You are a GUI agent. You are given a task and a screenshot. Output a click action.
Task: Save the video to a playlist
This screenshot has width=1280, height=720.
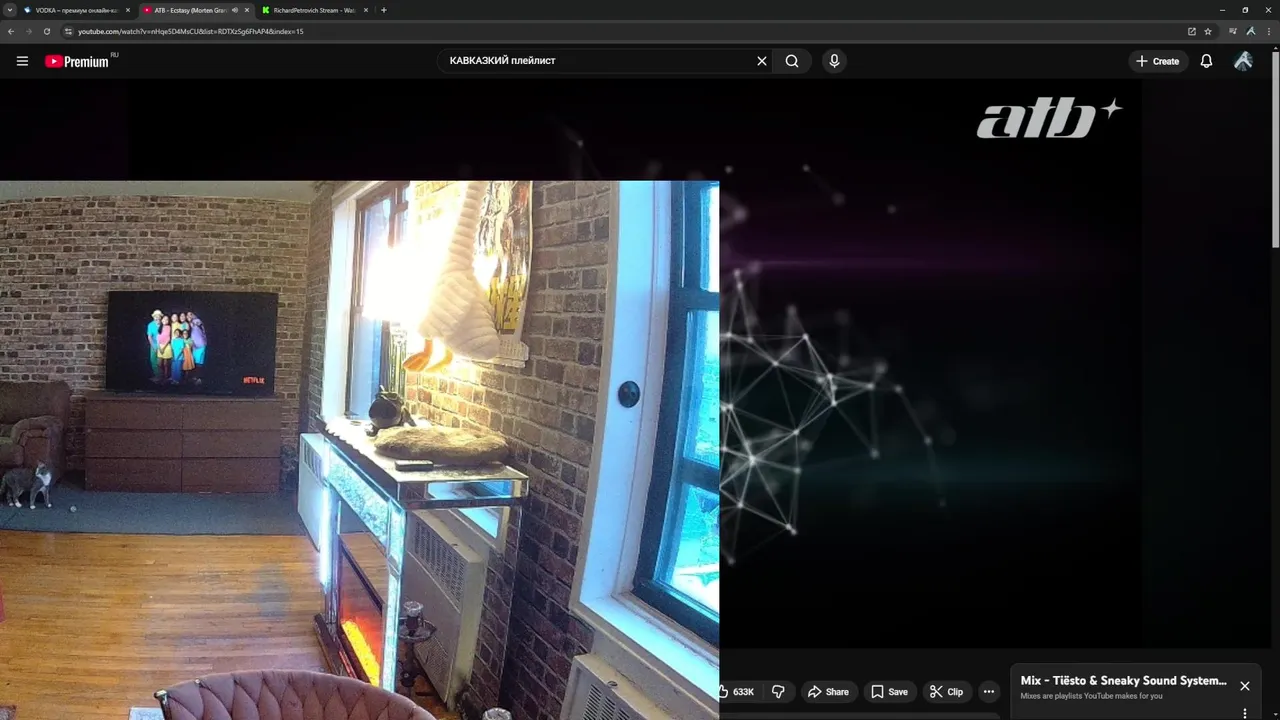coord(889,691)
